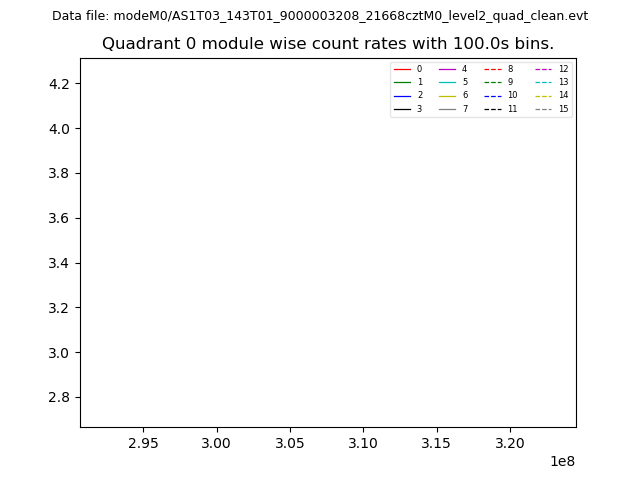Toggle legend label 11
This screenshot has width=640, height=480.
click(512, 109)
